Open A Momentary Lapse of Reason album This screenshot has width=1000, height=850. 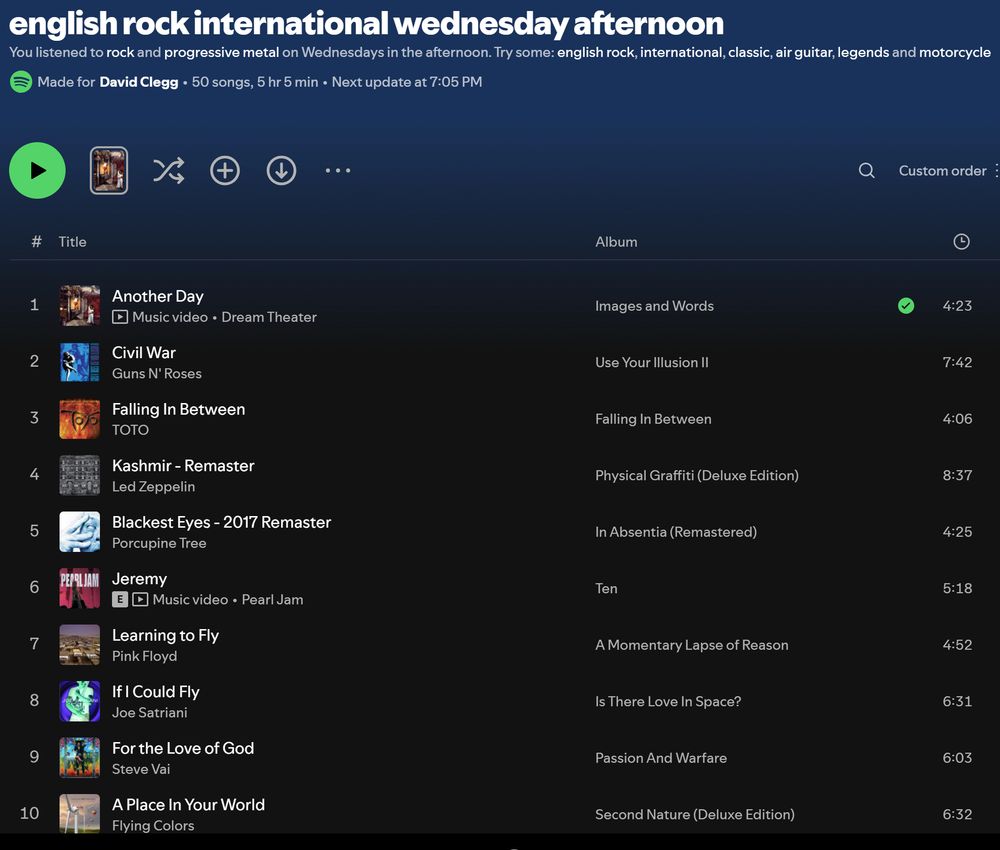tap(691, 645)
